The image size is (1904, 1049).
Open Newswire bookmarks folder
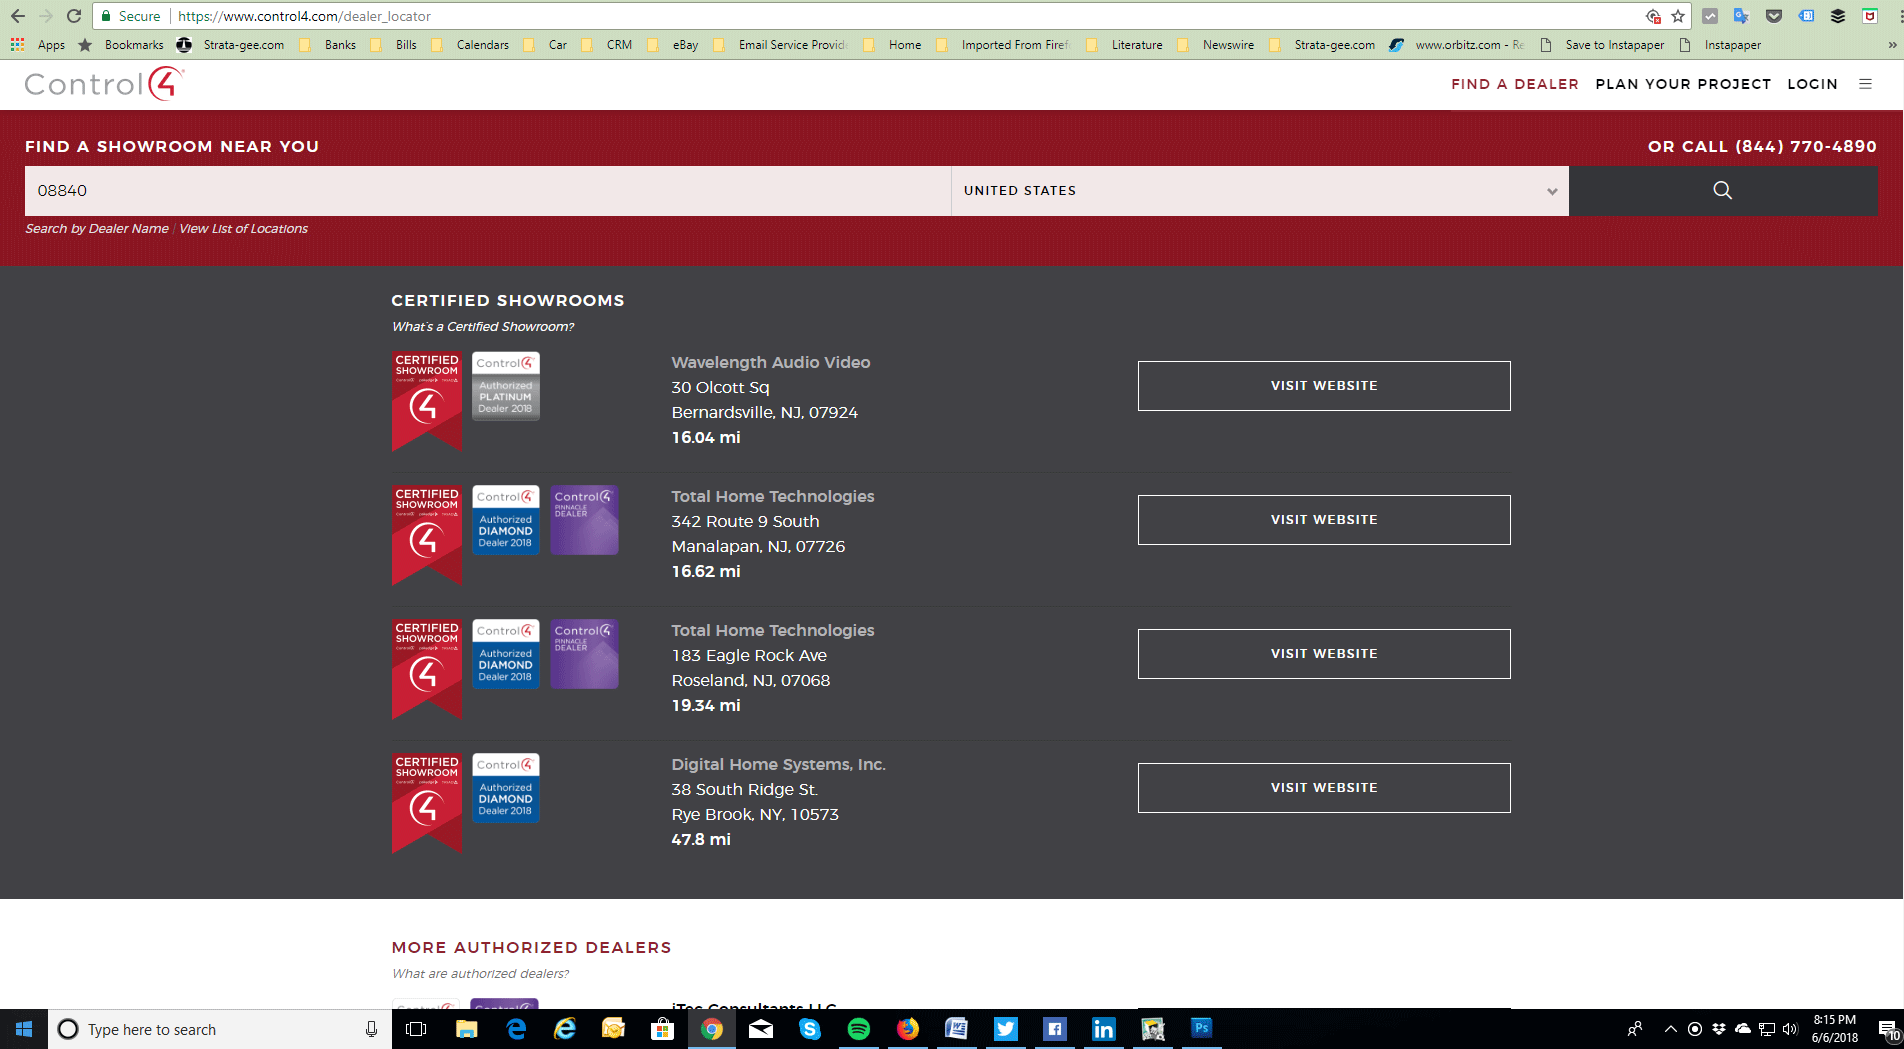[x=1216, y=45]
